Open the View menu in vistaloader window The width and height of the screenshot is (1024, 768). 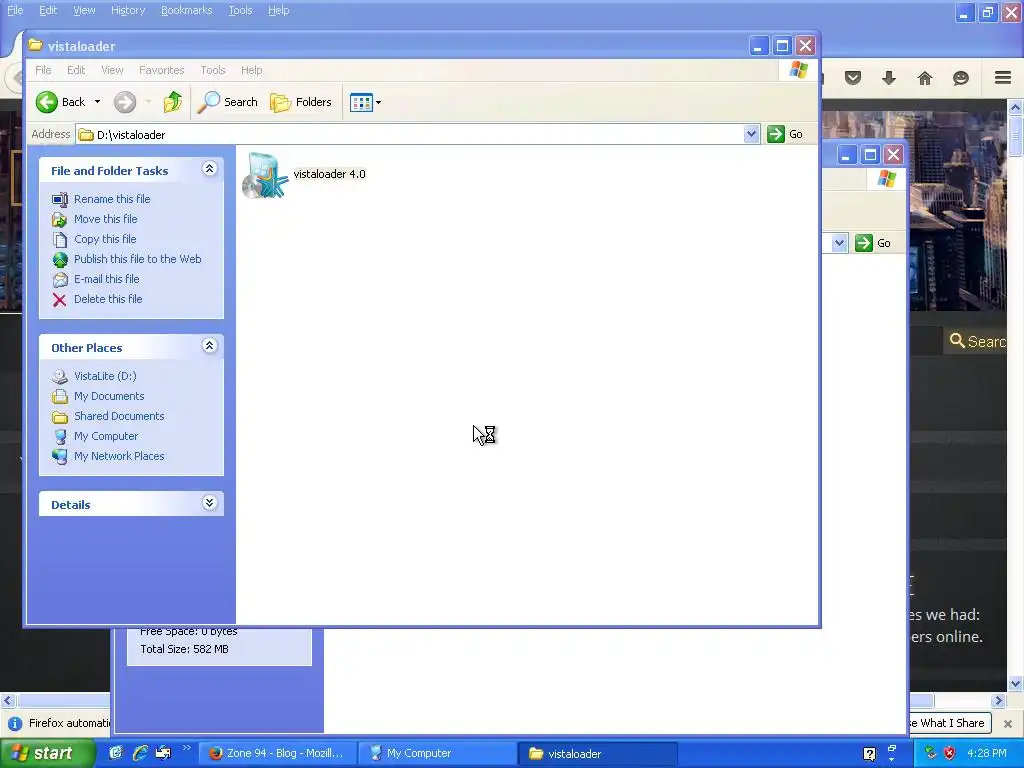[x=112, y=70]
